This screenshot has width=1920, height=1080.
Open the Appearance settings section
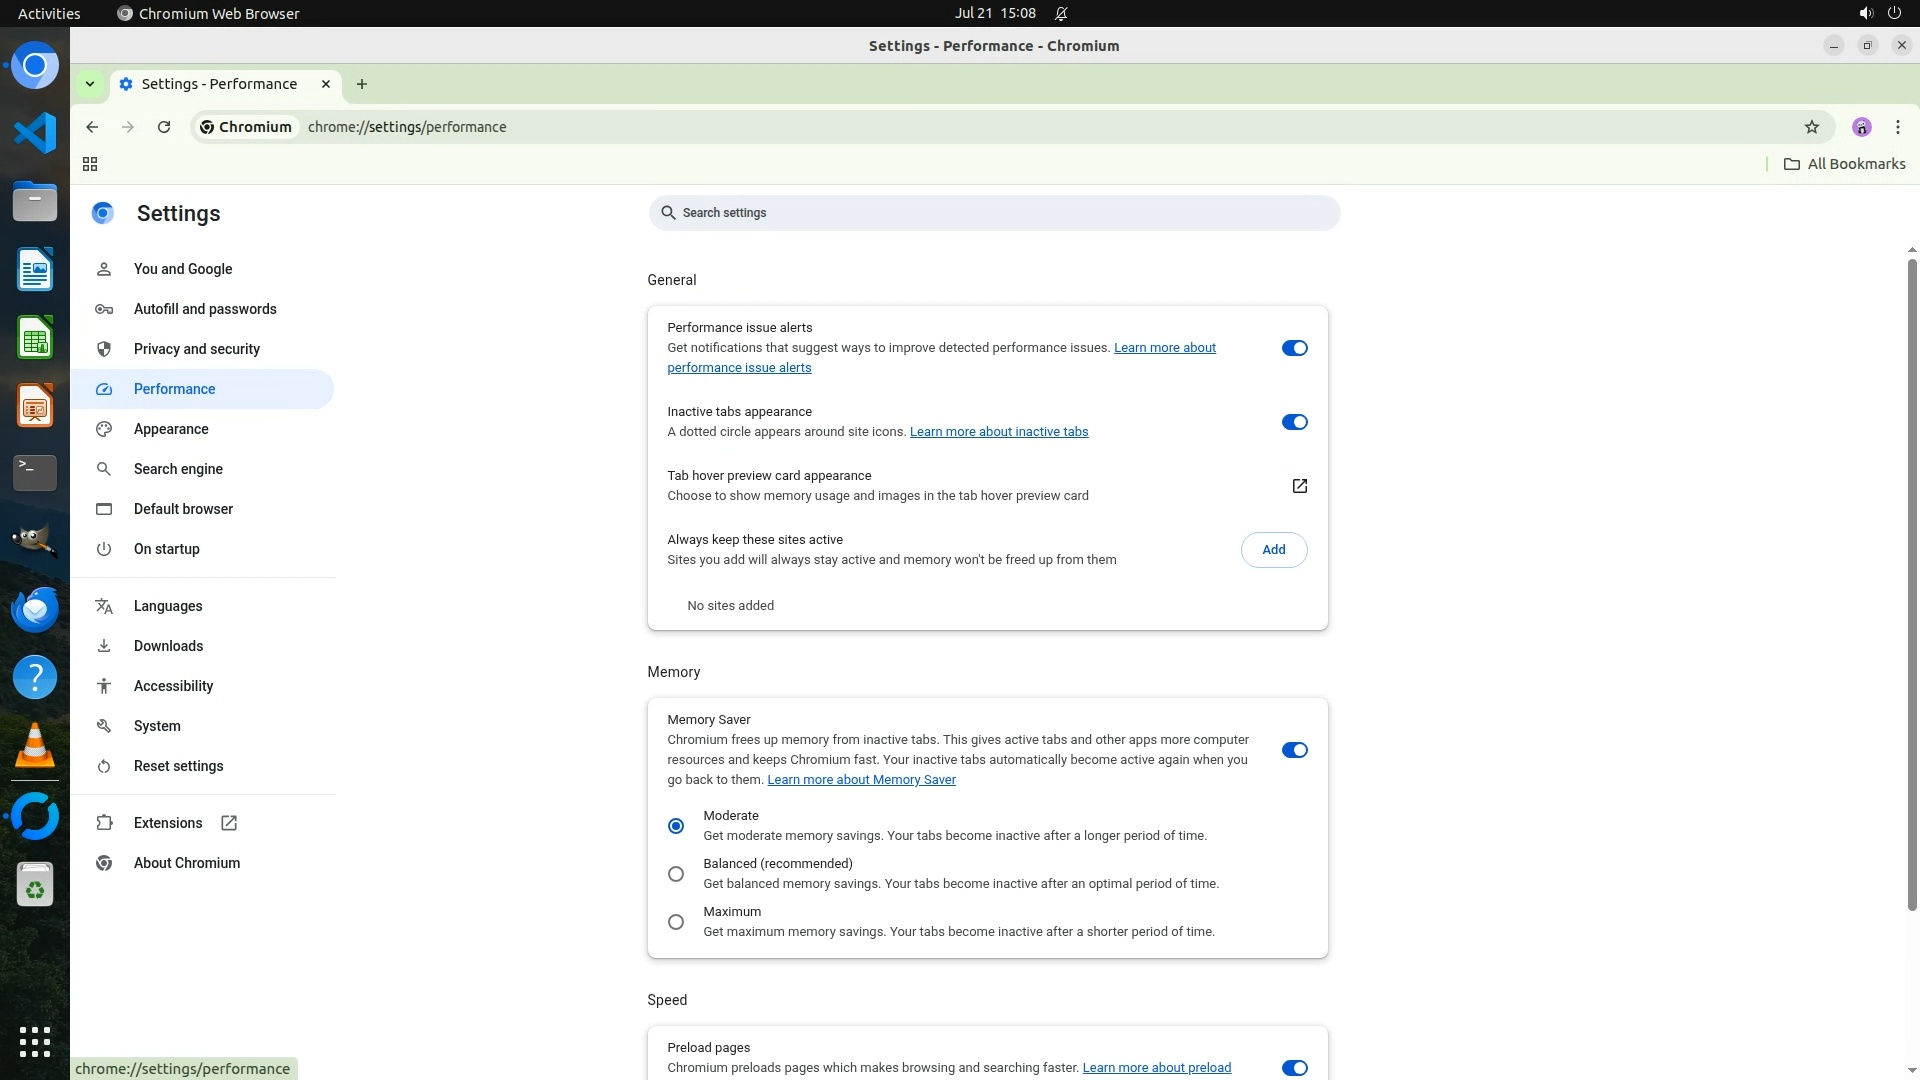point(171,429)
